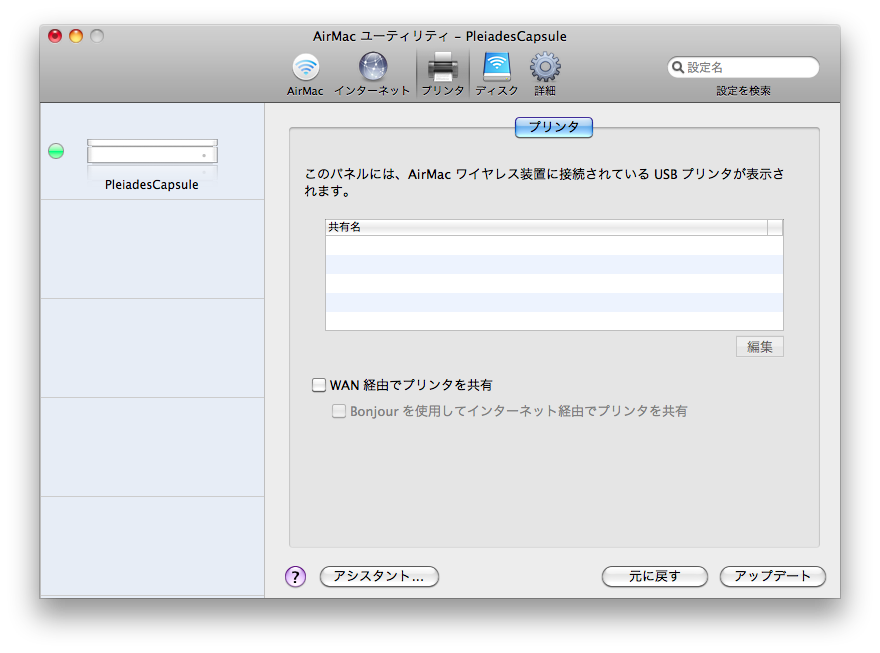The image size is (880, 653).
Task: Click the magnifying glass in the search field
Action: pos(678,67)
